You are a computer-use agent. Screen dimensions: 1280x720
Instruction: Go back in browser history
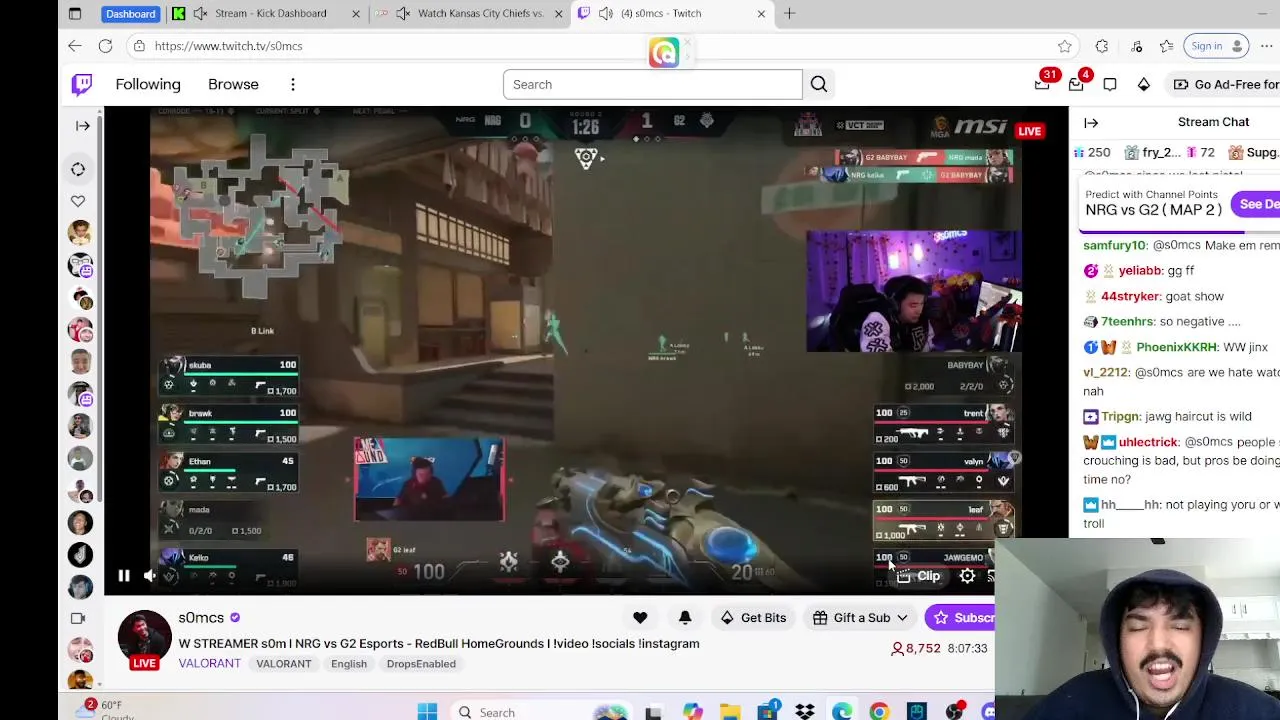(x=75, y=46)
